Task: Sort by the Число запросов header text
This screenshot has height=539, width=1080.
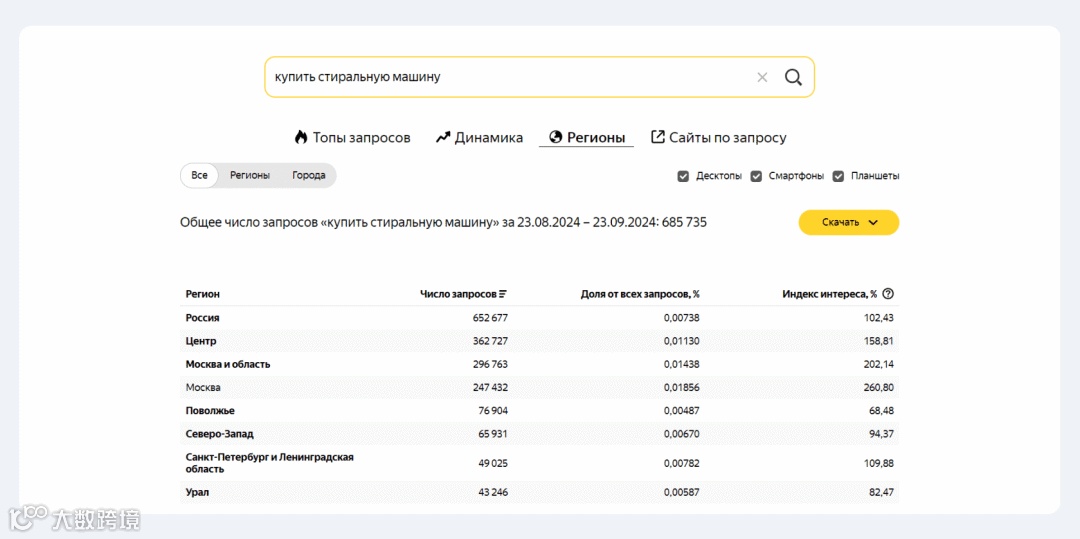Action: (x=458, y=294)
